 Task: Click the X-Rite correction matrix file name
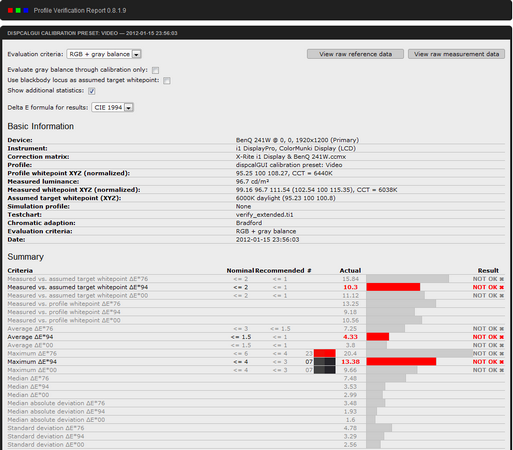(291, 157)
